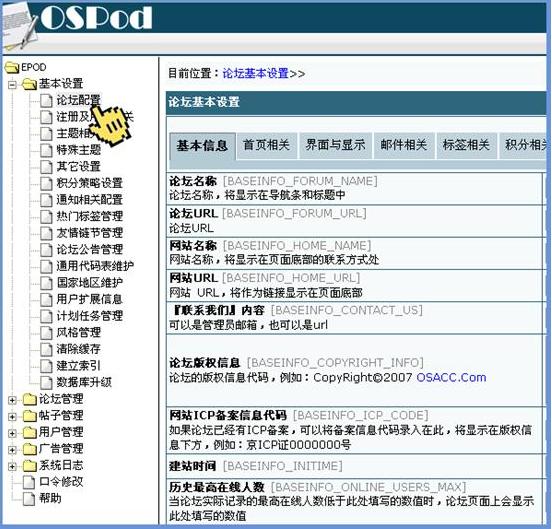Click page icon beside 清除缓存
This screenshot has height=529, width=552.
tap(46, 349)
